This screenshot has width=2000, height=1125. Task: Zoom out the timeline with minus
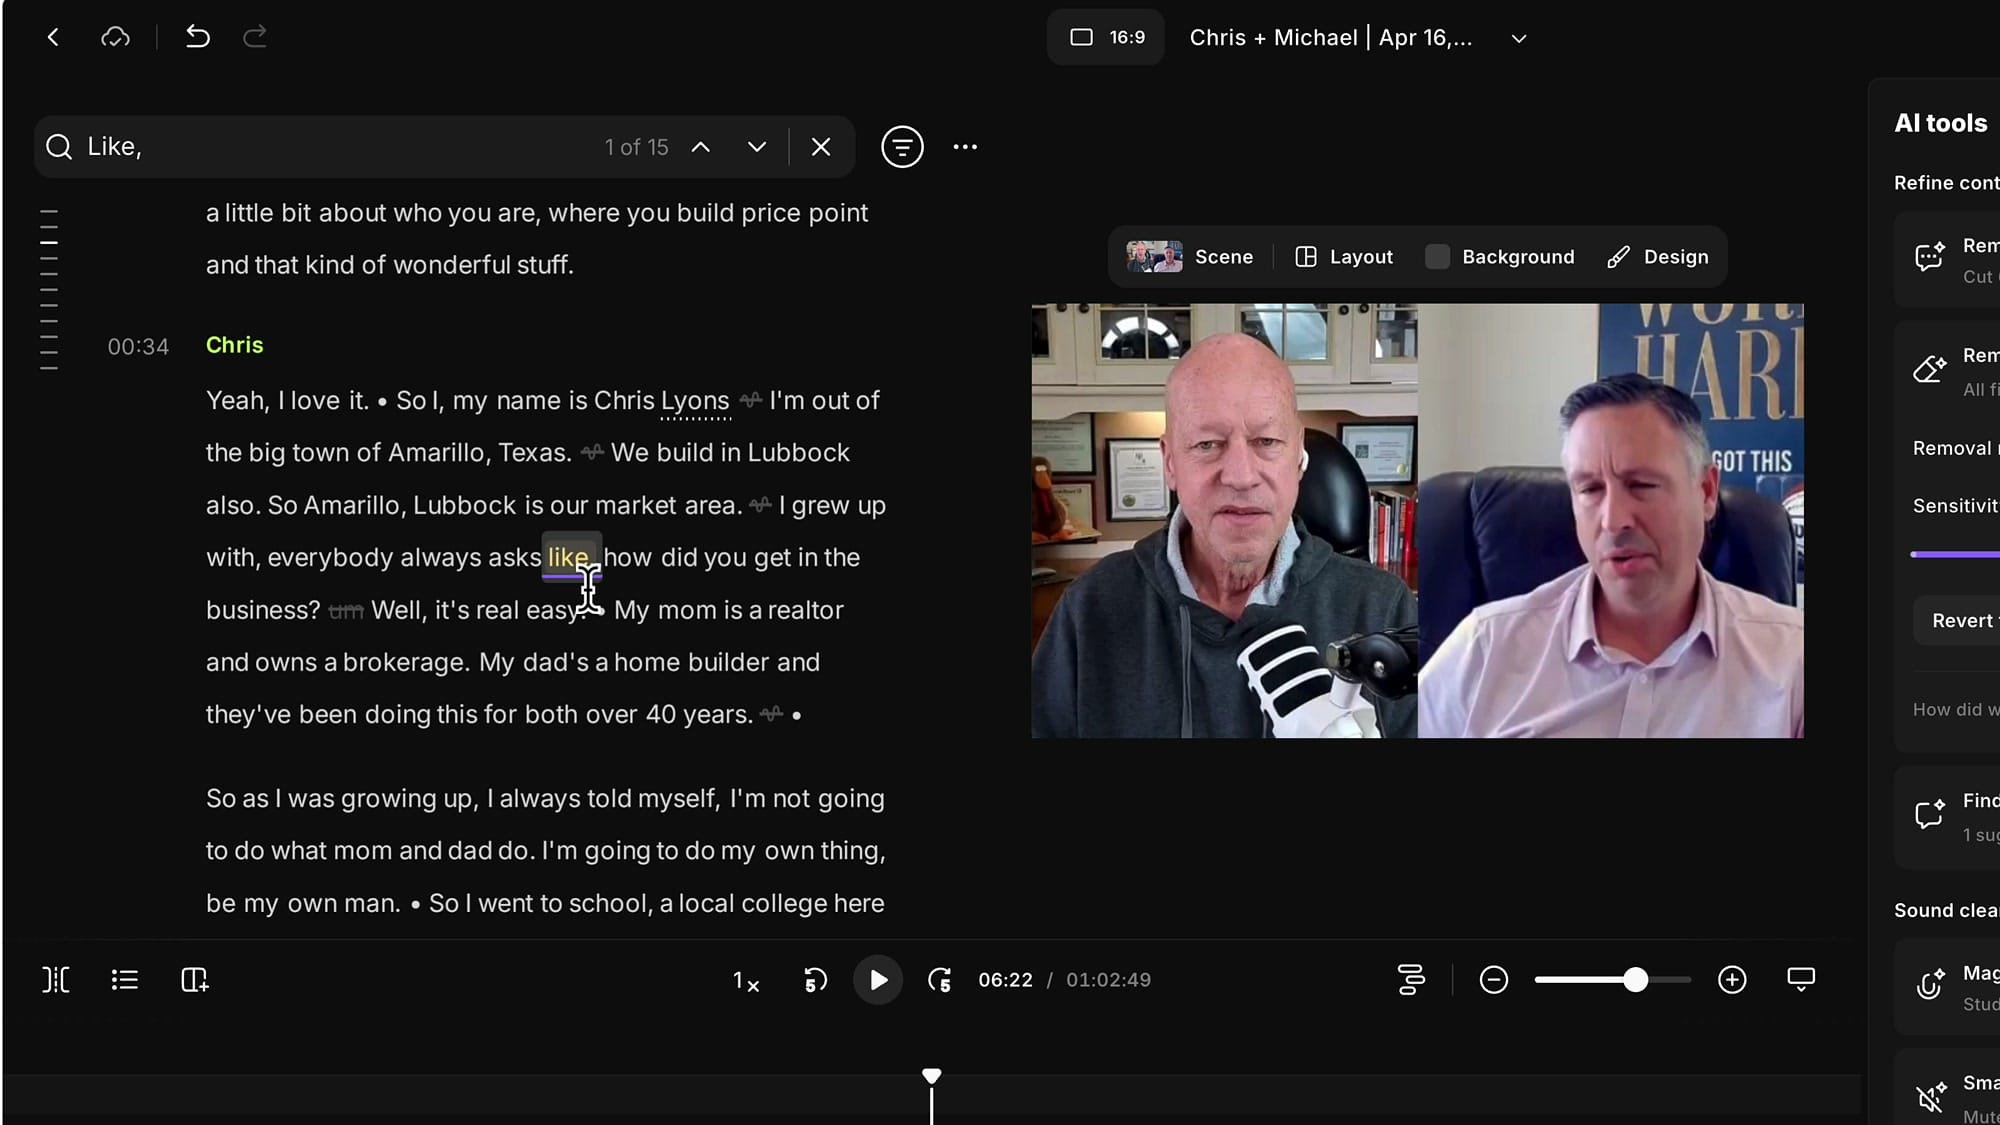pyautogui.click(x=1493, y=980)
